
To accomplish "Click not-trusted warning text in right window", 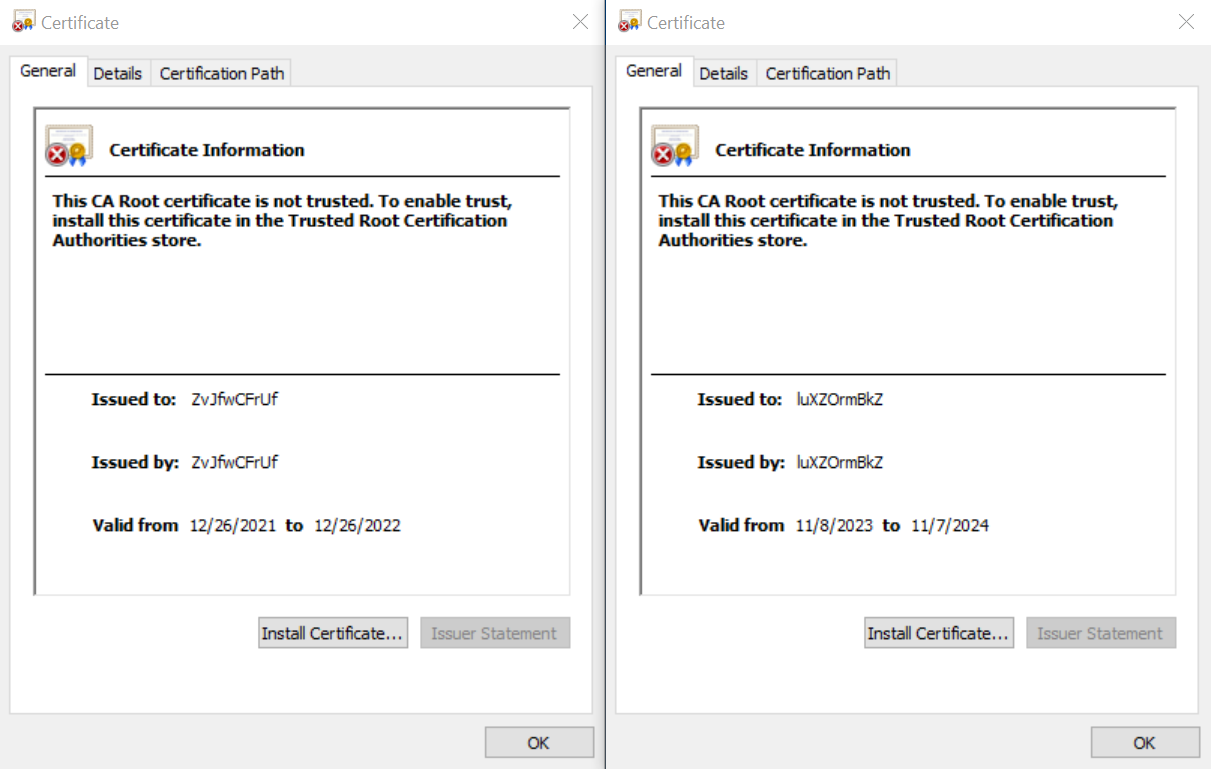I will pos(888,221).
